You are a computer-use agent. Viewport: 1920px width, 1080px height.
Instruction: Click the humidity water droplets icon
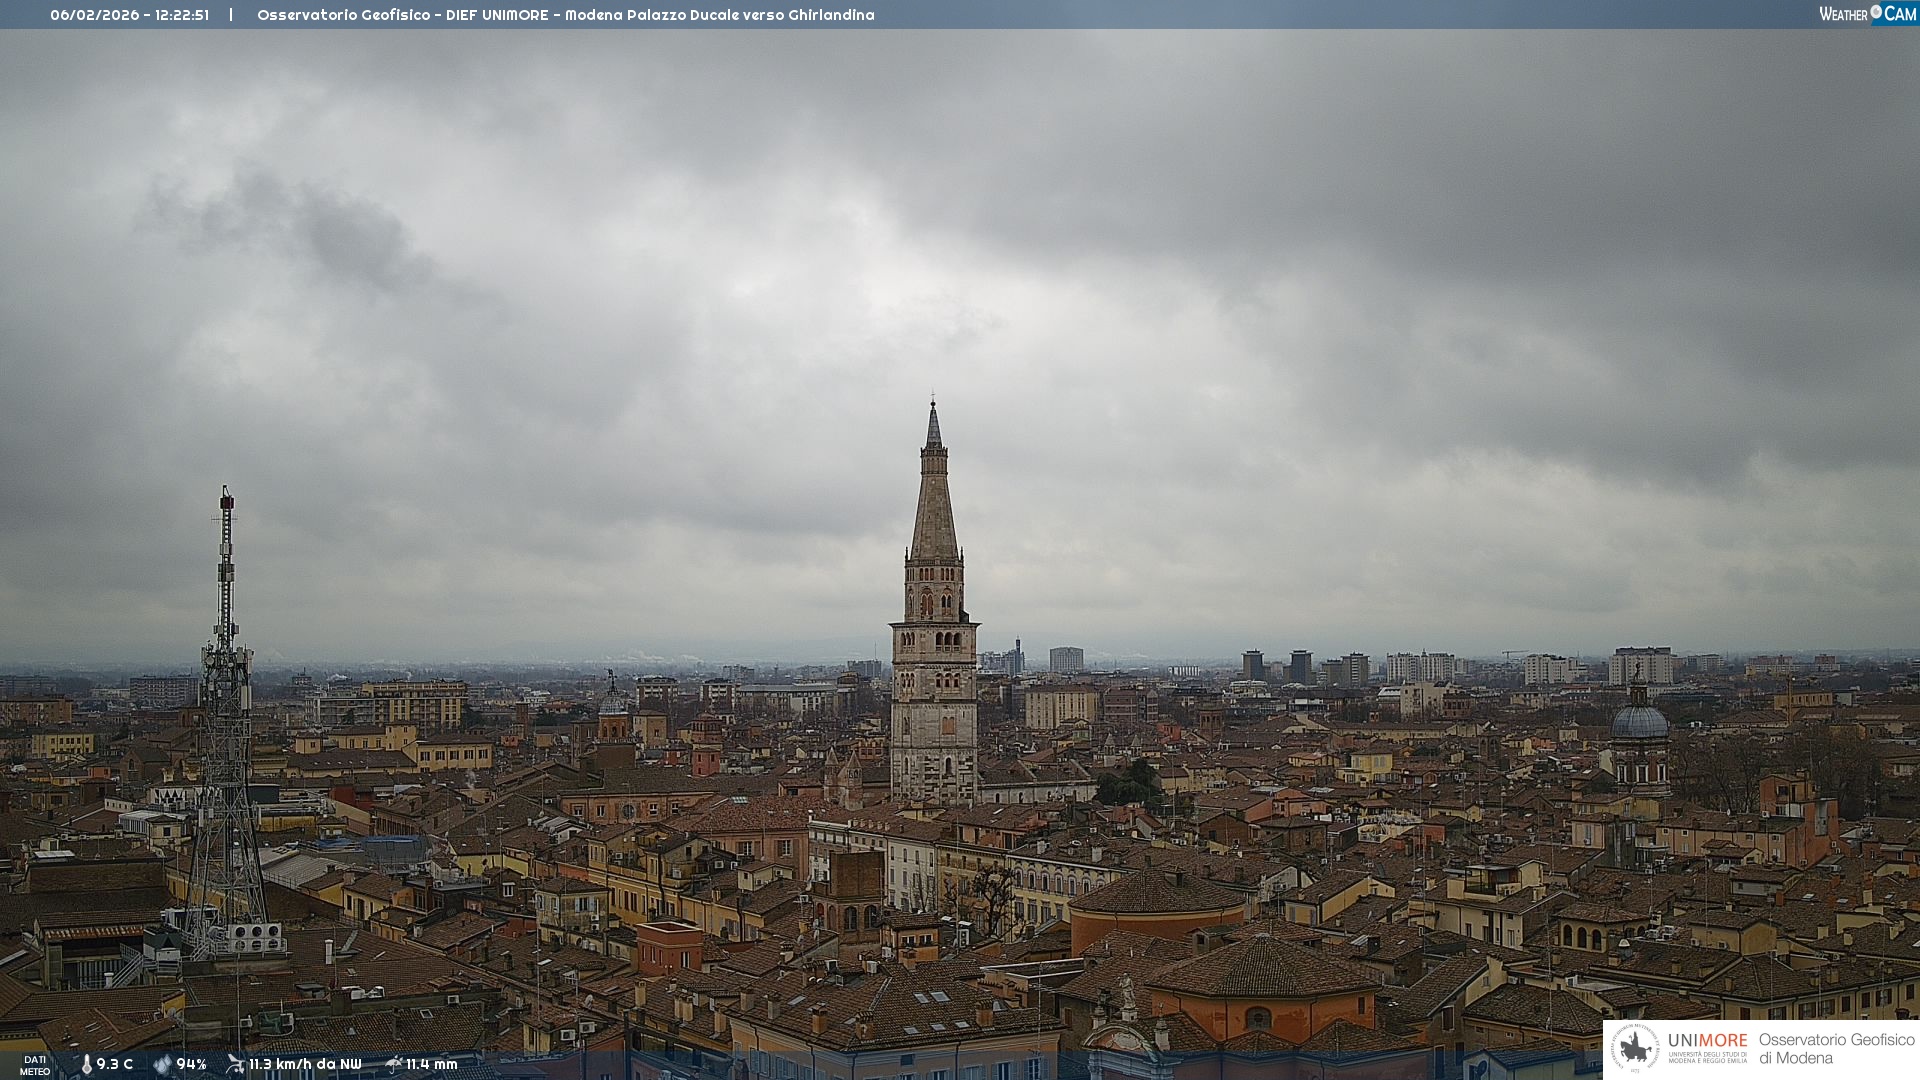162,1064
